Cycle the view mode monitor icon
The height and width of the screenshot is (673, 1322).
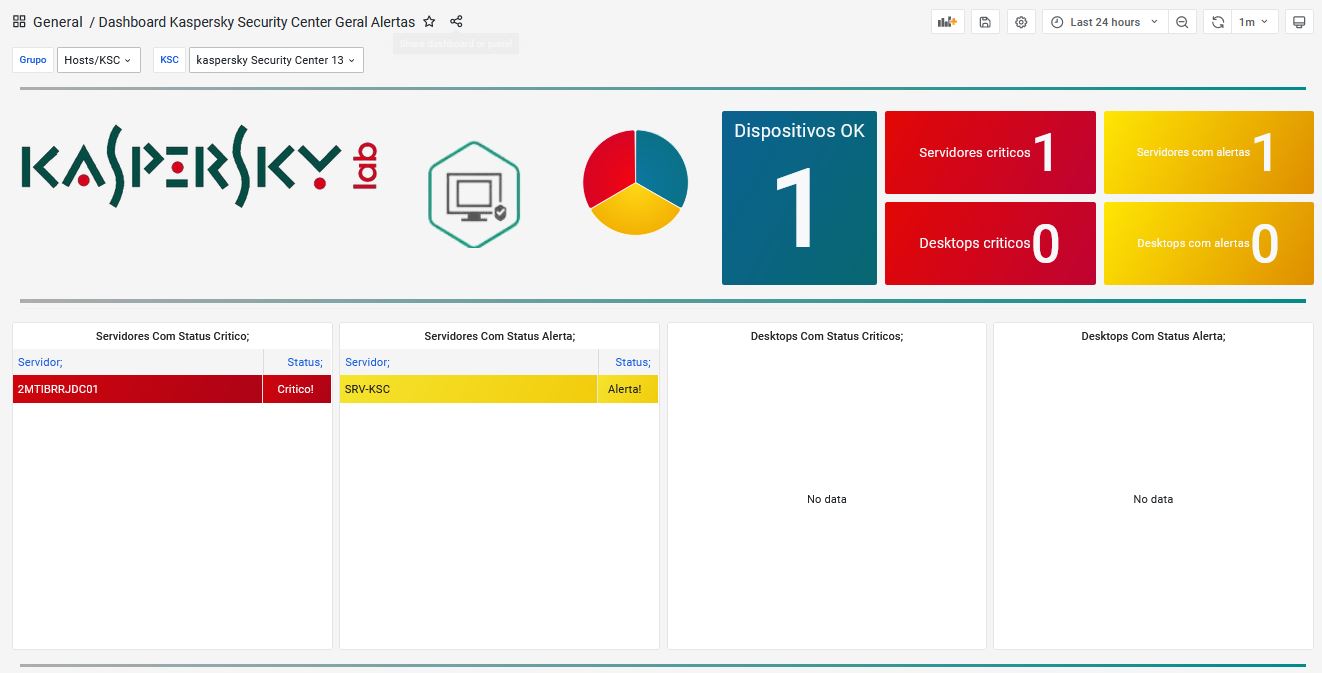pos(1299,22)
